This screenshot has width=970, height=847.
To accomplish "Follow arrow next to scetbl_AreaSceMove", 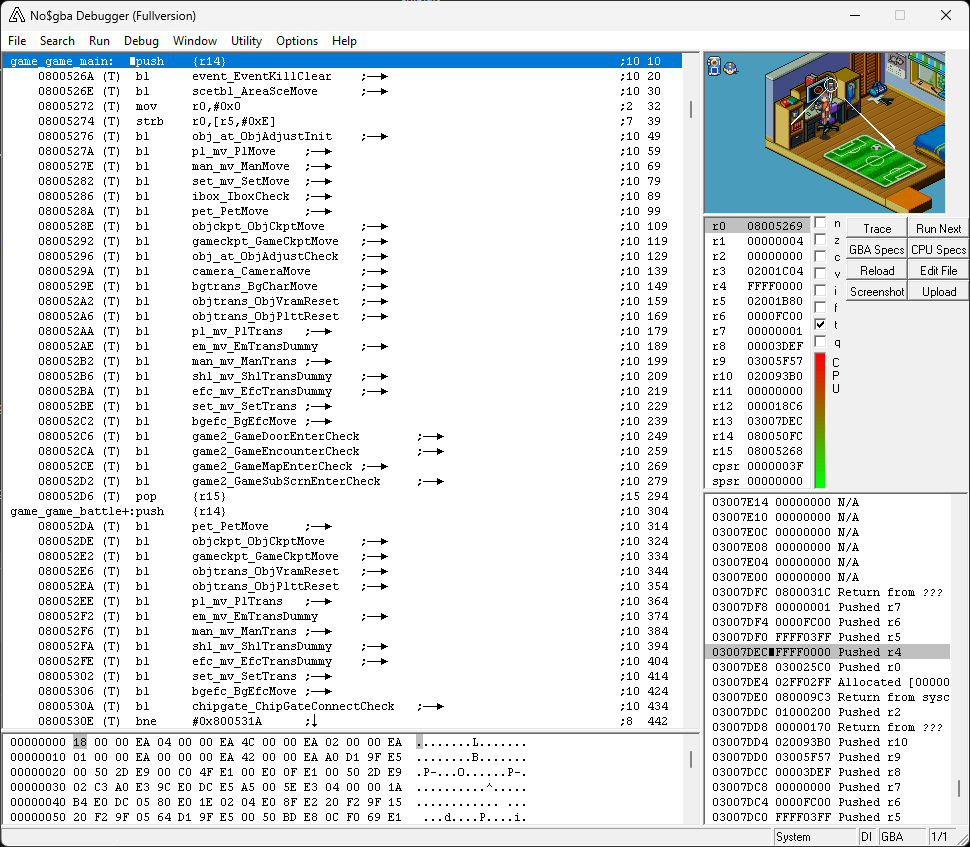I will point(375,92).
